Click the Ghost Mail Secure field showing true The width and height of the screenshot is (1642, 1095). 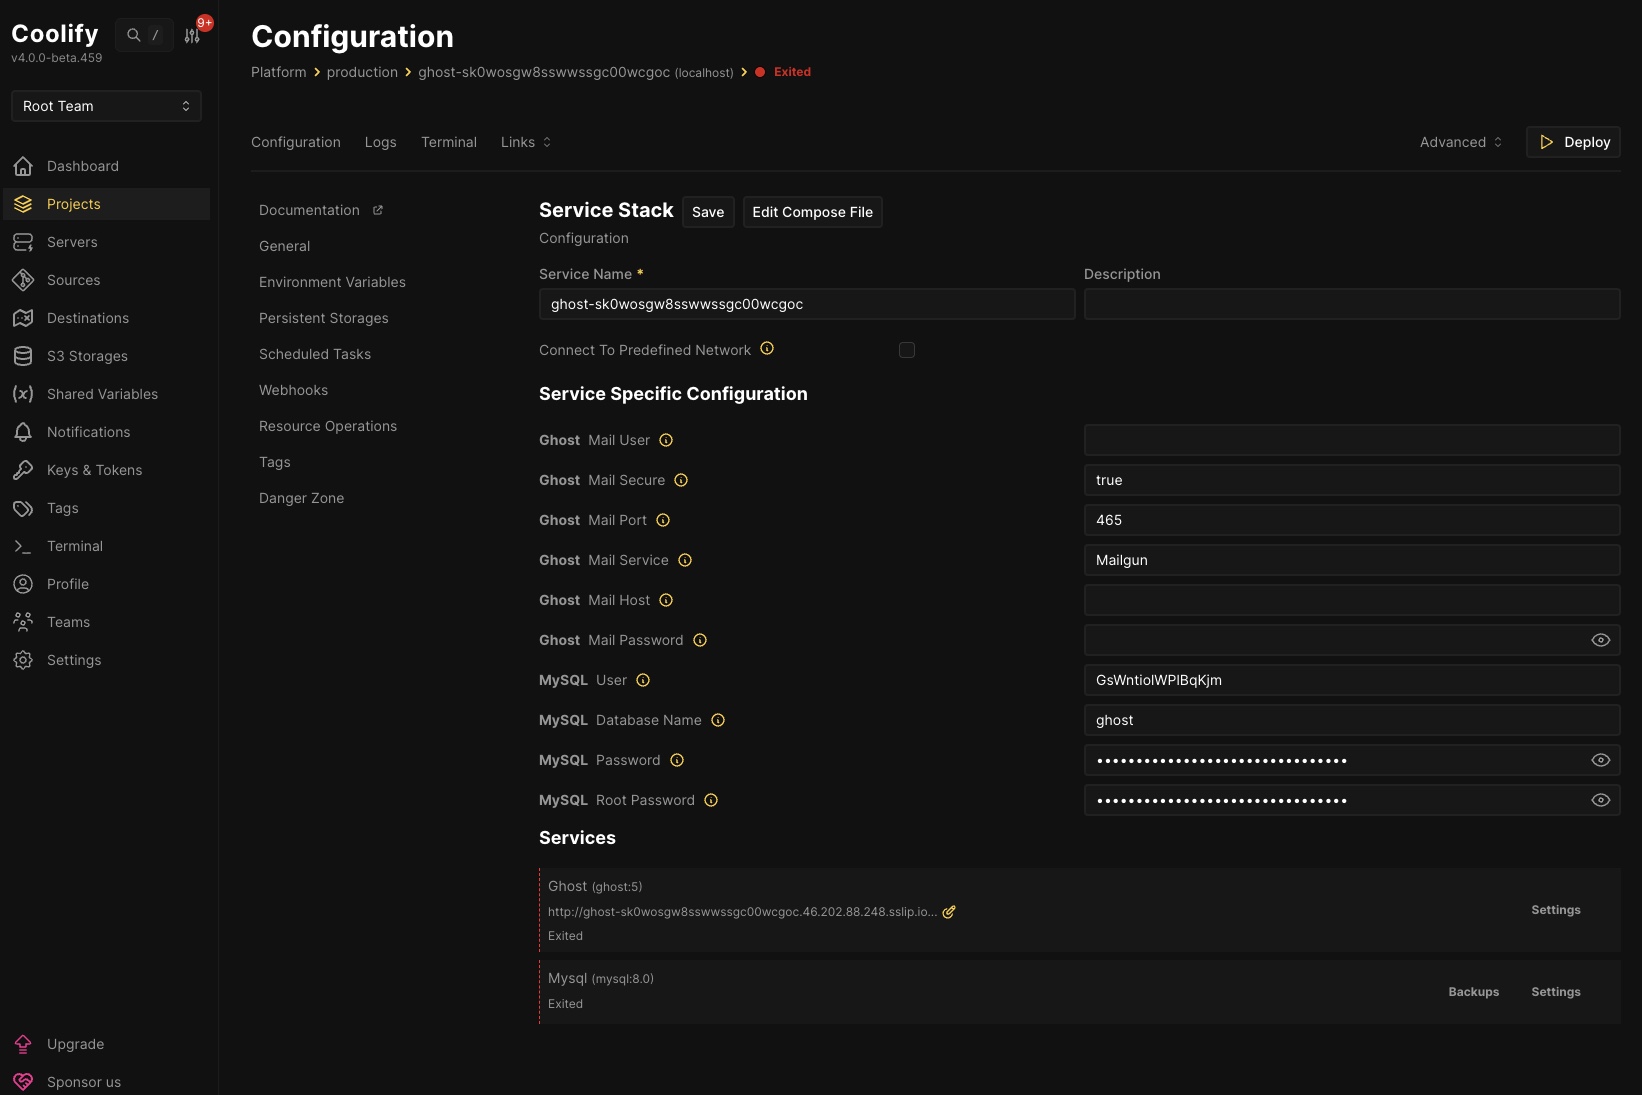(x=1352, y=480)
